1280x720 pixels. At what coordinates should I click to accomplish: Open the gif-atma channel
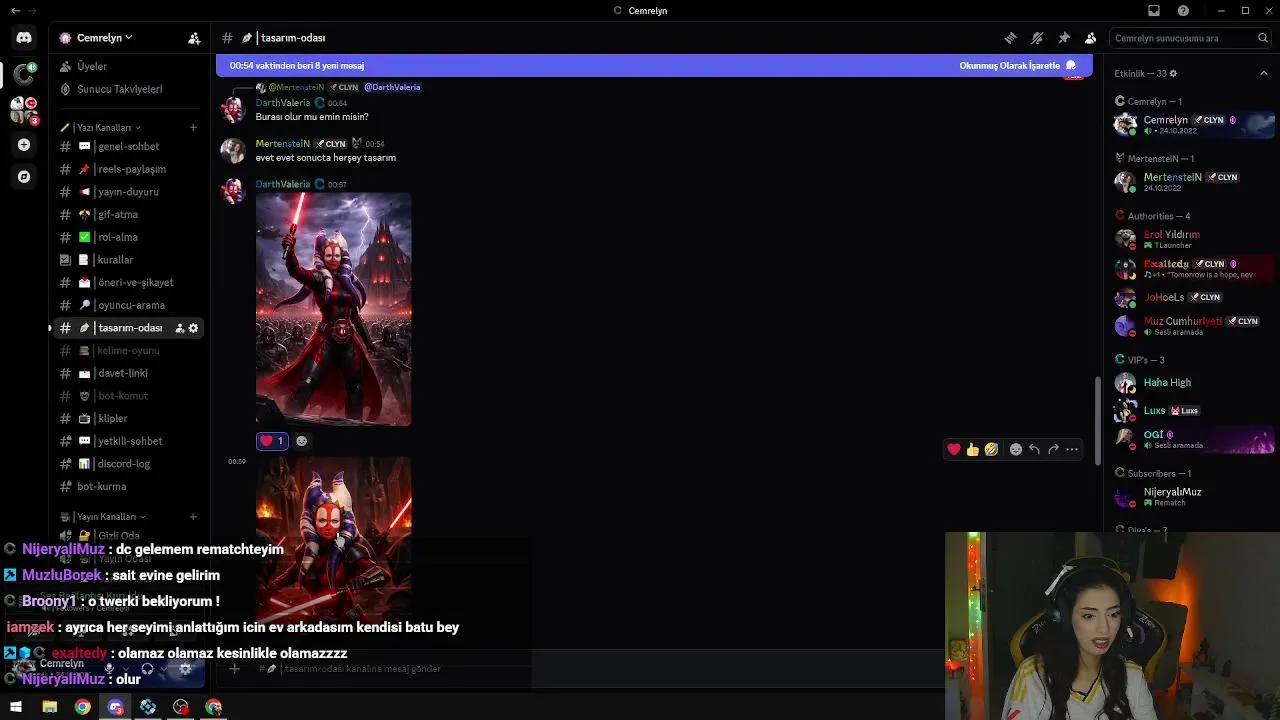coord(130,214)
